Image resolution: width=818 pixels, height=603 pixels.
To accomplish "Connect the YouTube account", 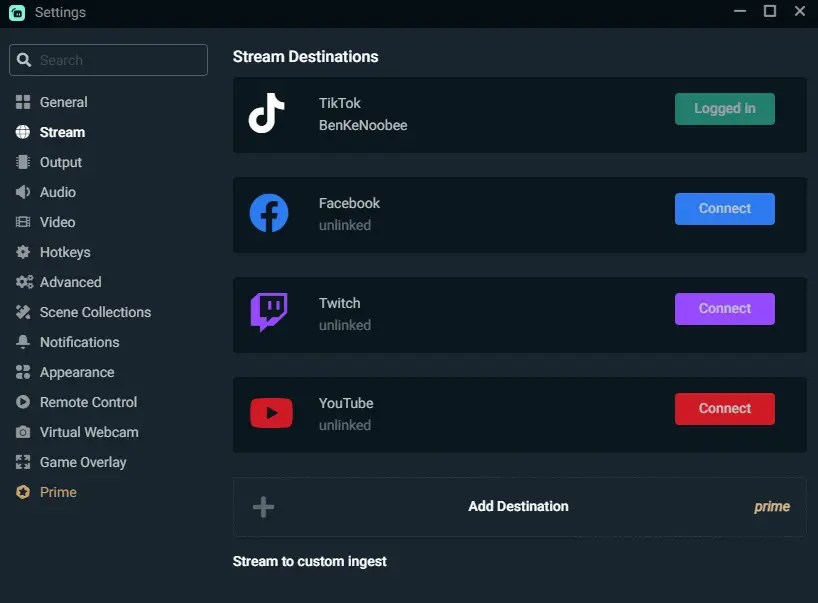I will (x=724, y=408).
